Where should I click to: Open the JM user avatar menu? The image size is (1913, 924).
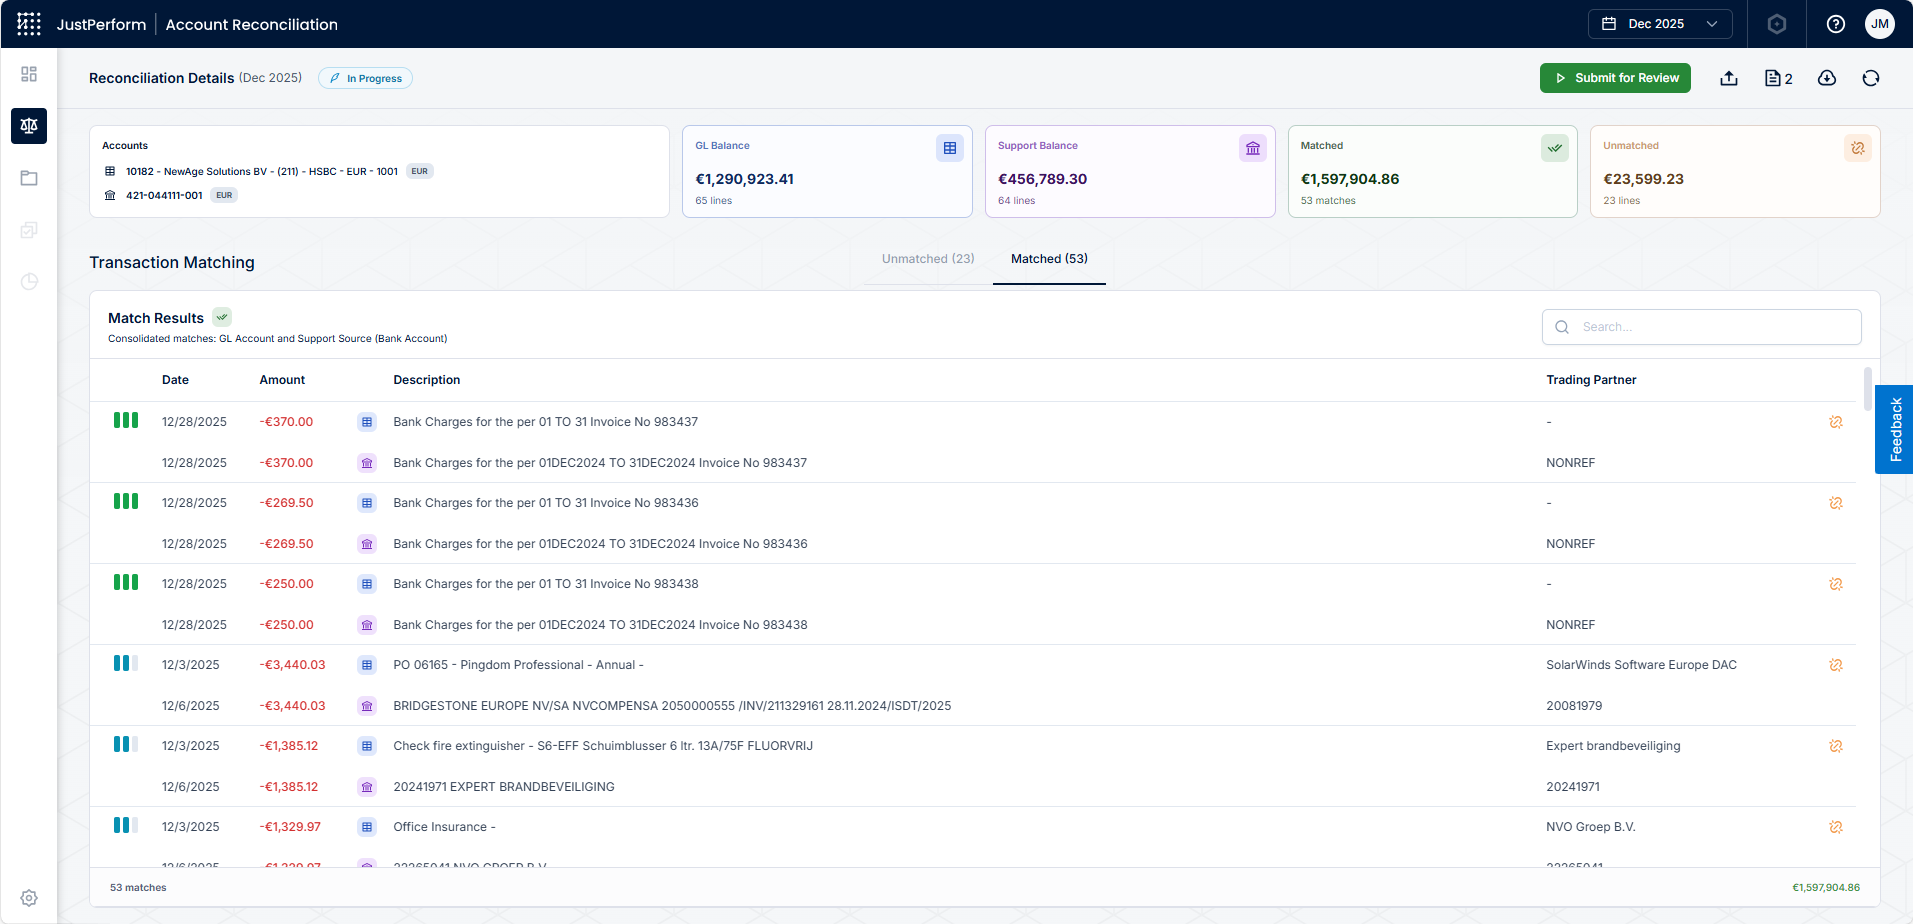(x=1880, y=24)
